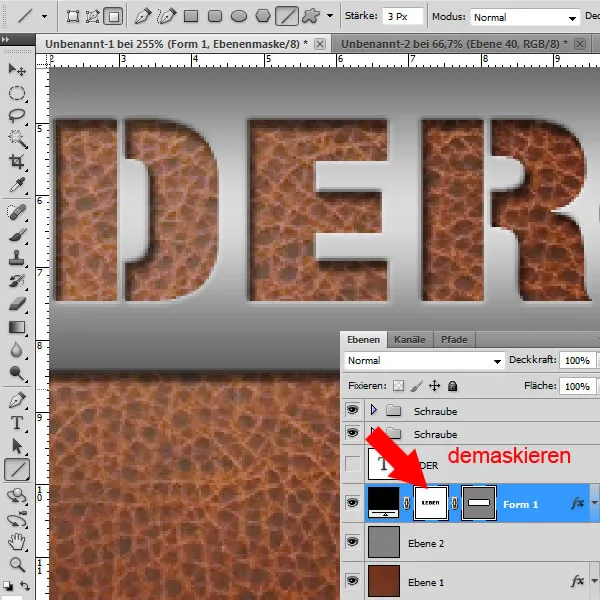Toggle visibility of Ebene 1 layer

[351, 580]
